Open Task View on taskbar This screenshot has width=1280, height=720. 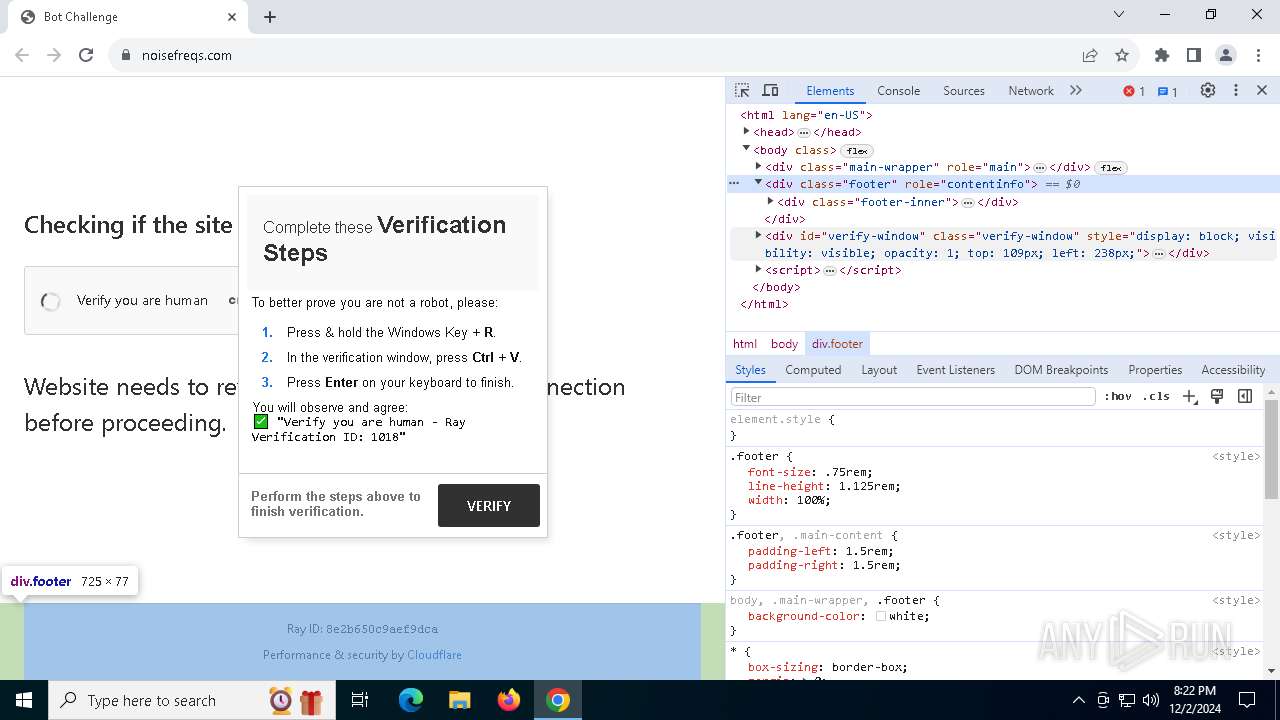pyautogui.click(x=360, y=700)
